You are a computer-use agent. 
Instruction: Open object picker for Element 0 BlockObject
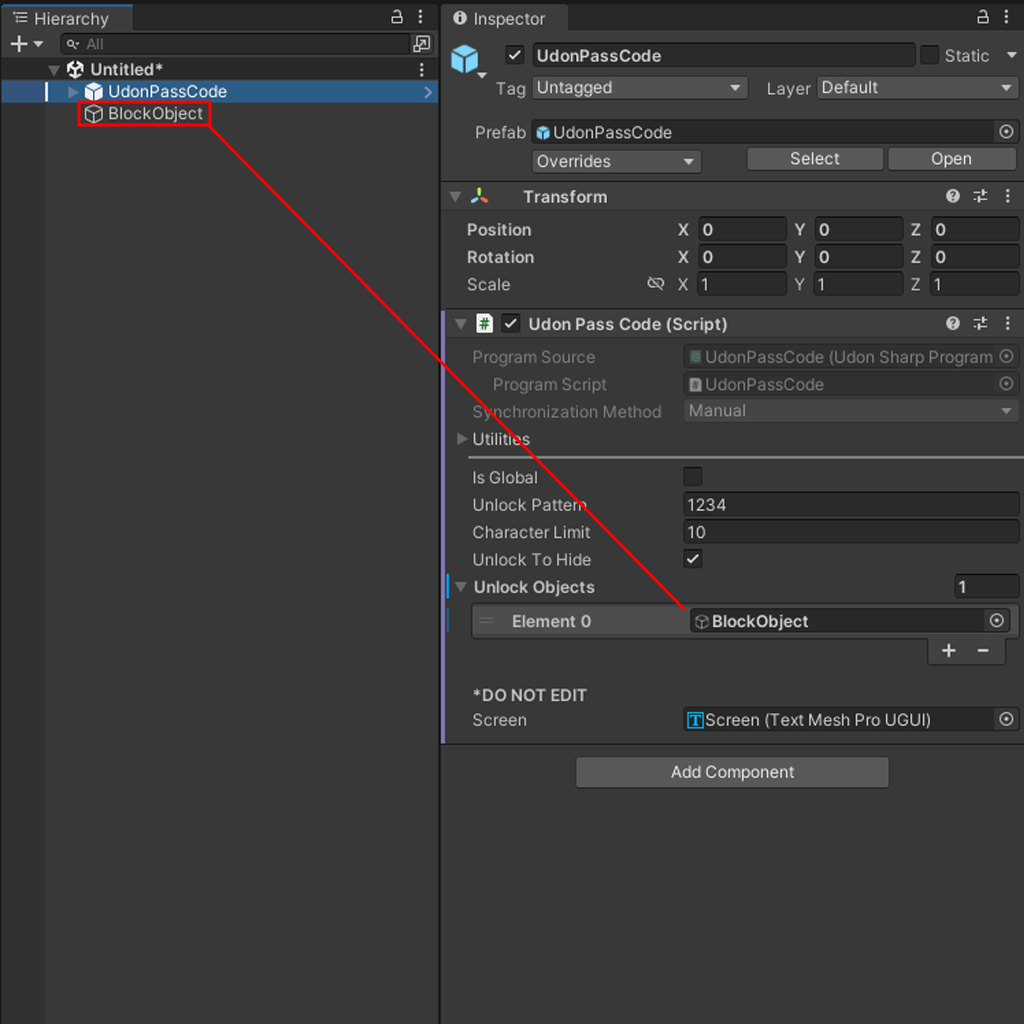(996, 621)
